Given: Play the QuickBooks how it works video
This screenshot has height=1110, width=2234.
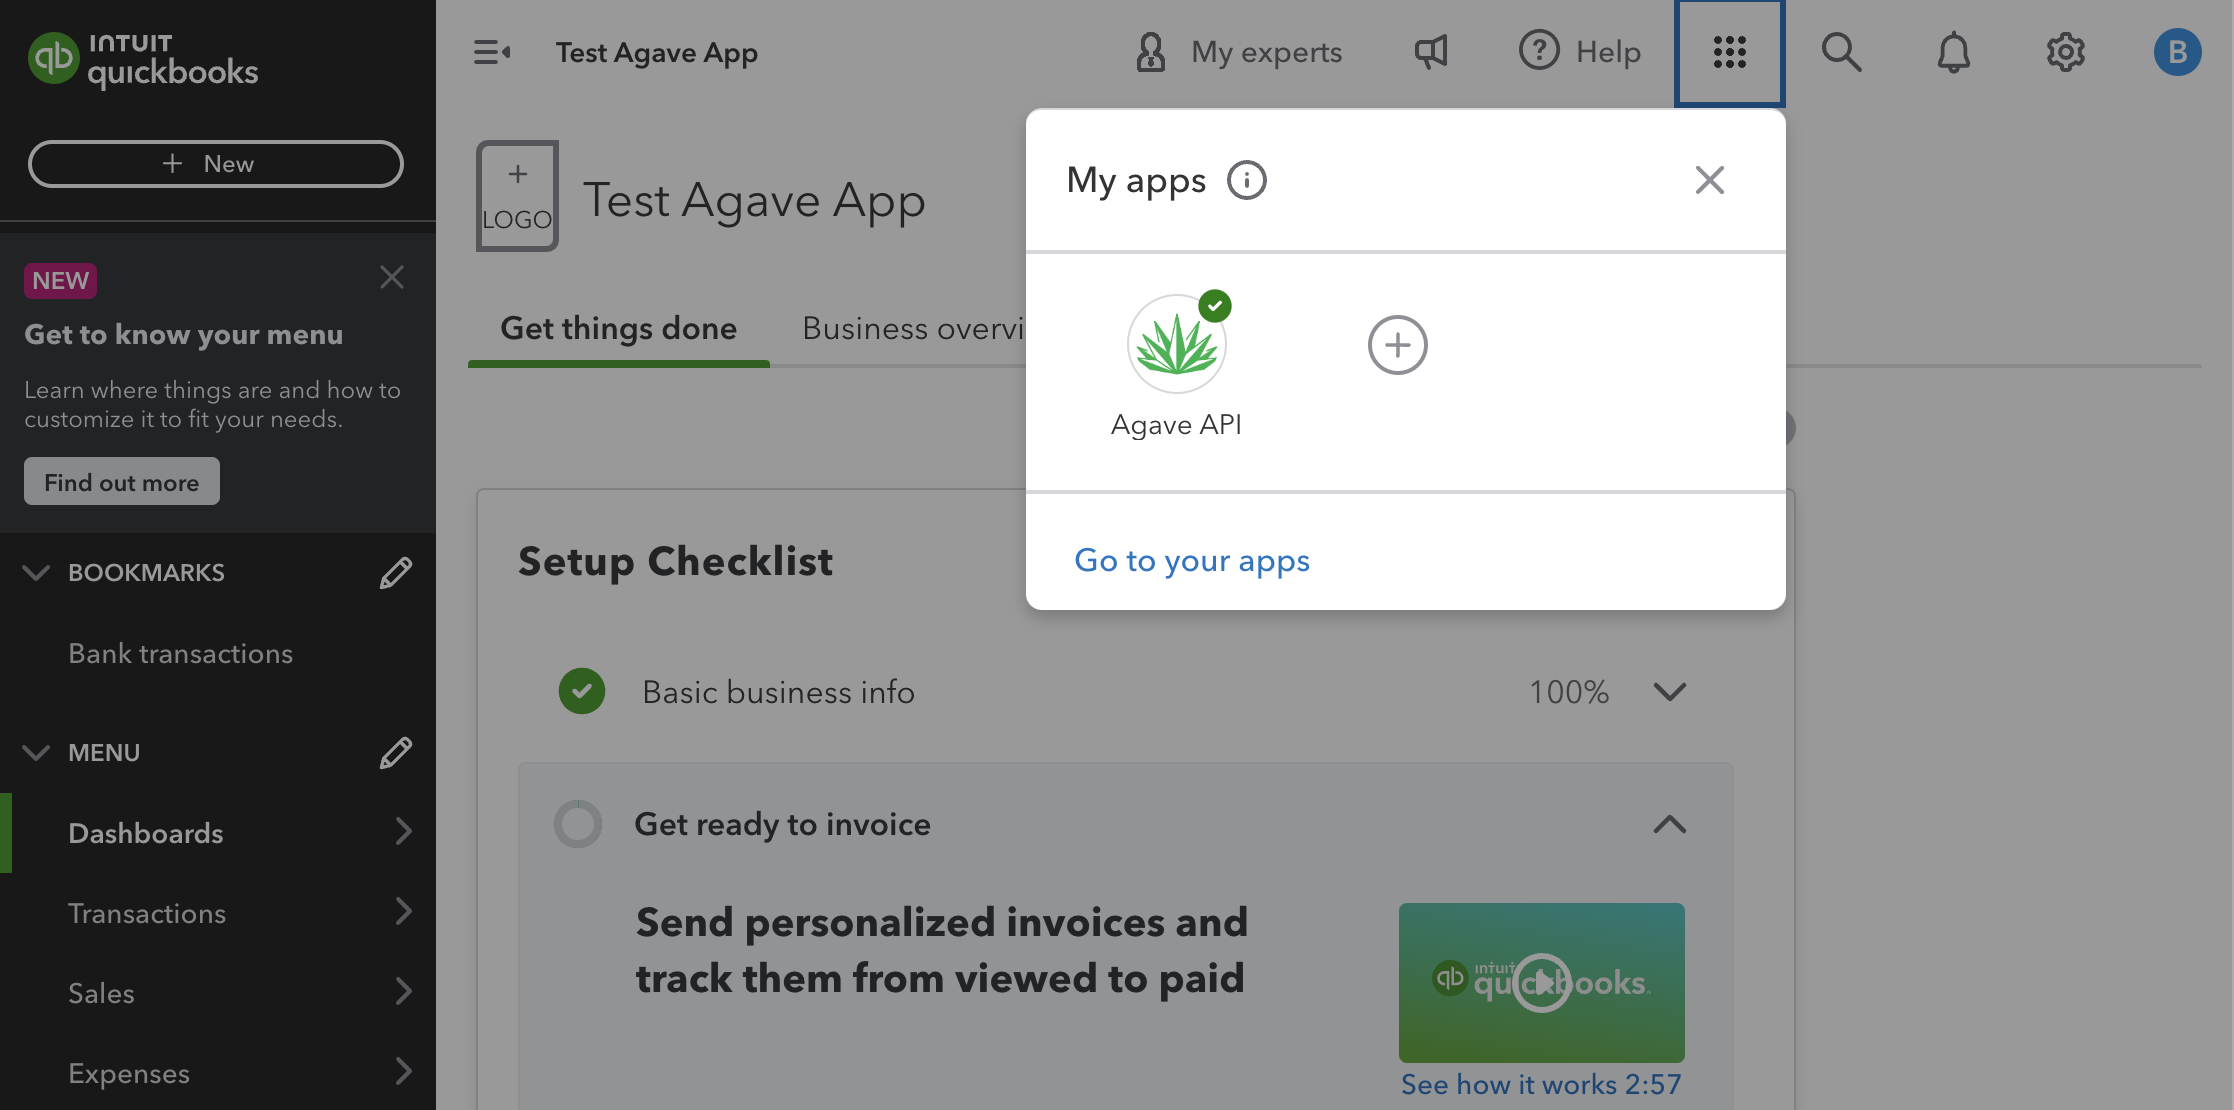Looking at the screenshot, I should [1541, 982].
